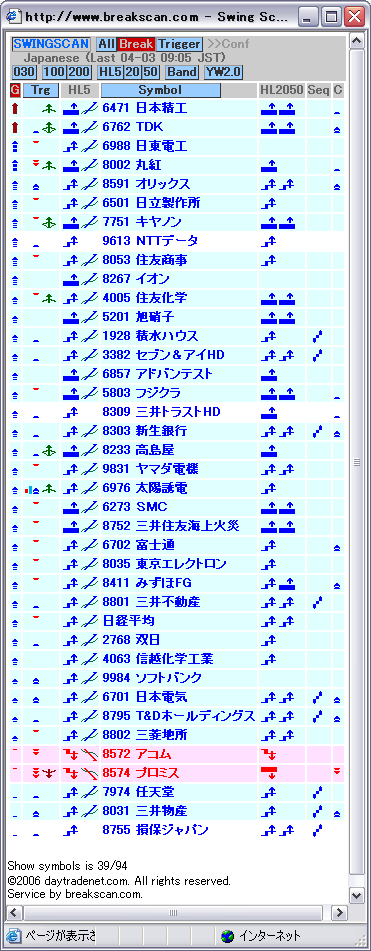Click the red HL5 down icon in 8574 プロミス row

[x=72, y=773]
